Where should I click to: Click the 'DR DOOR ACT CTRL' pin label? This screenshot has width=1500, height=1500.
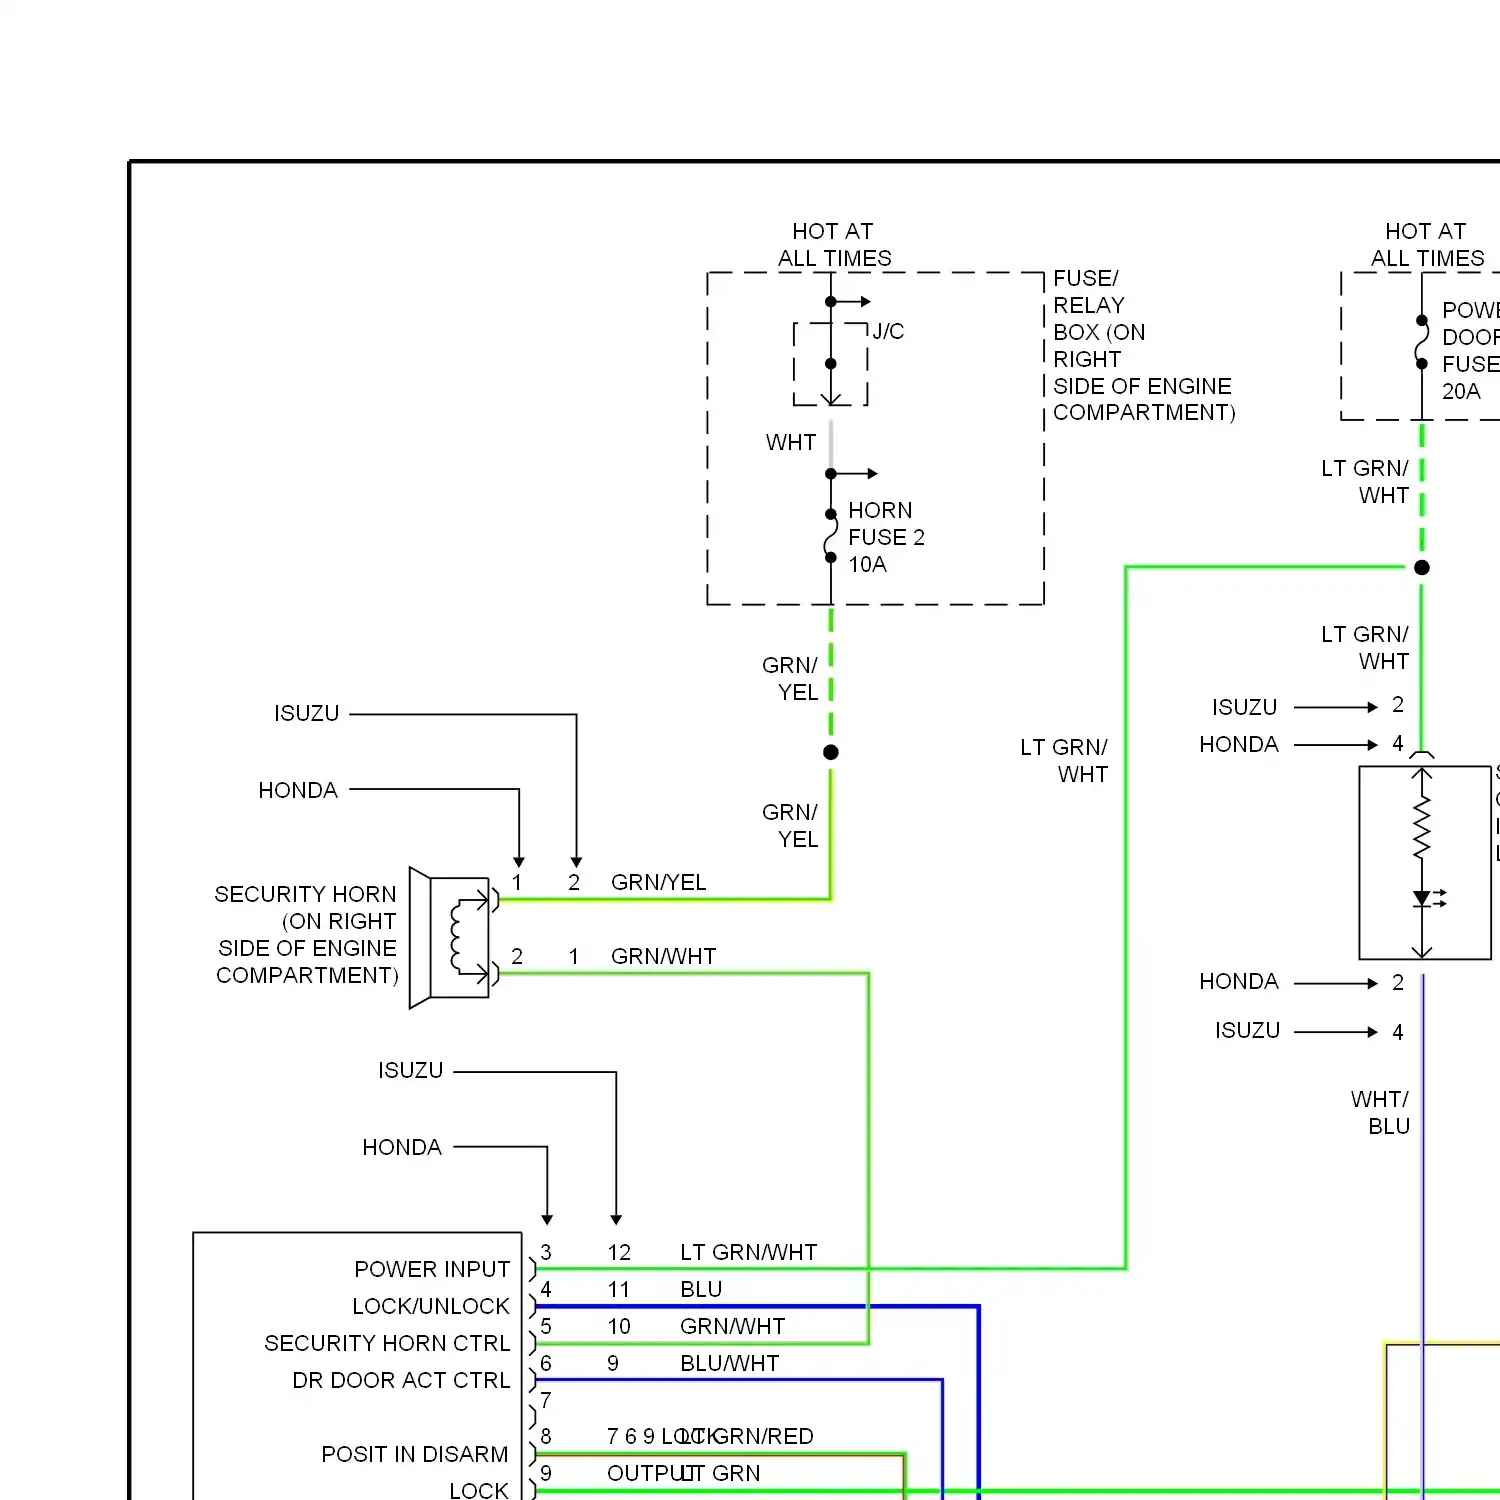point(401,1380)
